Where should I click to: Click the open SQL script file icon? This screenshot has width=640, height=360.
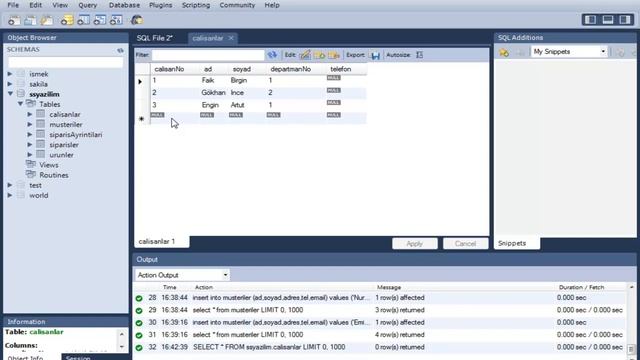(x=30, y=20)
